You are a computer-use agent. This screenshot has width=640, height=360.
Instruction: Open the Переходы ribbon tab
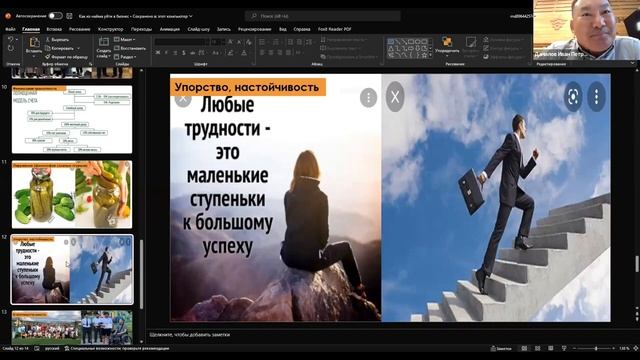(141, 29)
